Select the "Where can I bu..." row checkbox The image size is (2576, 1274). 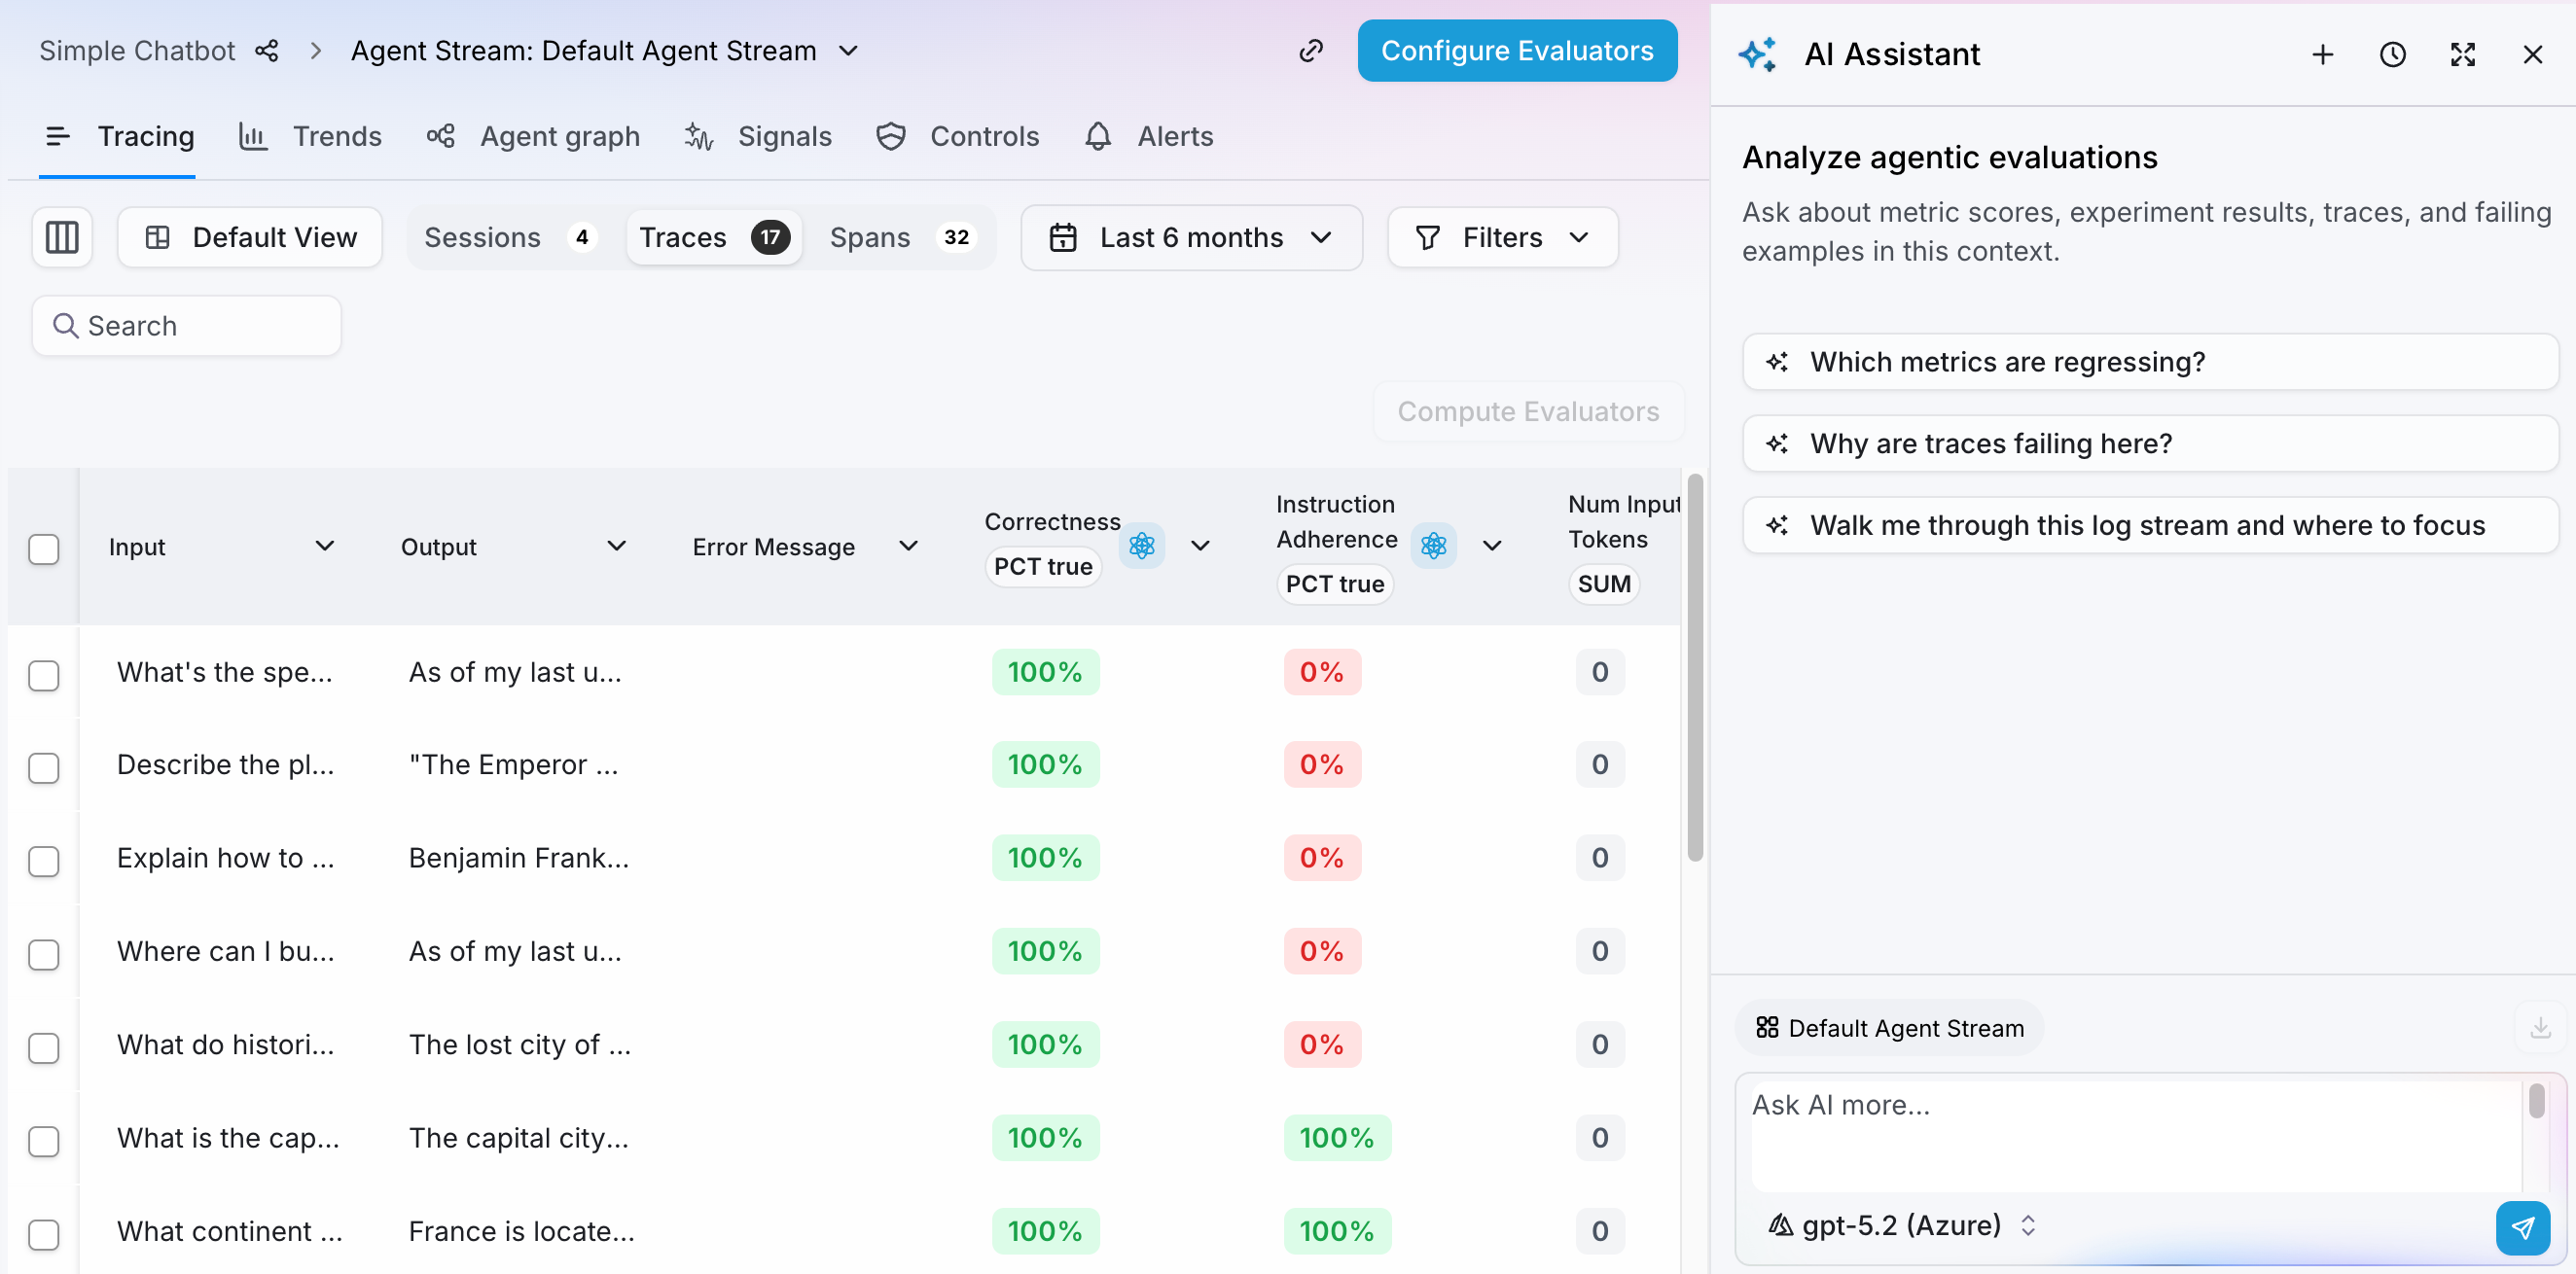click(x=44, y=954)
